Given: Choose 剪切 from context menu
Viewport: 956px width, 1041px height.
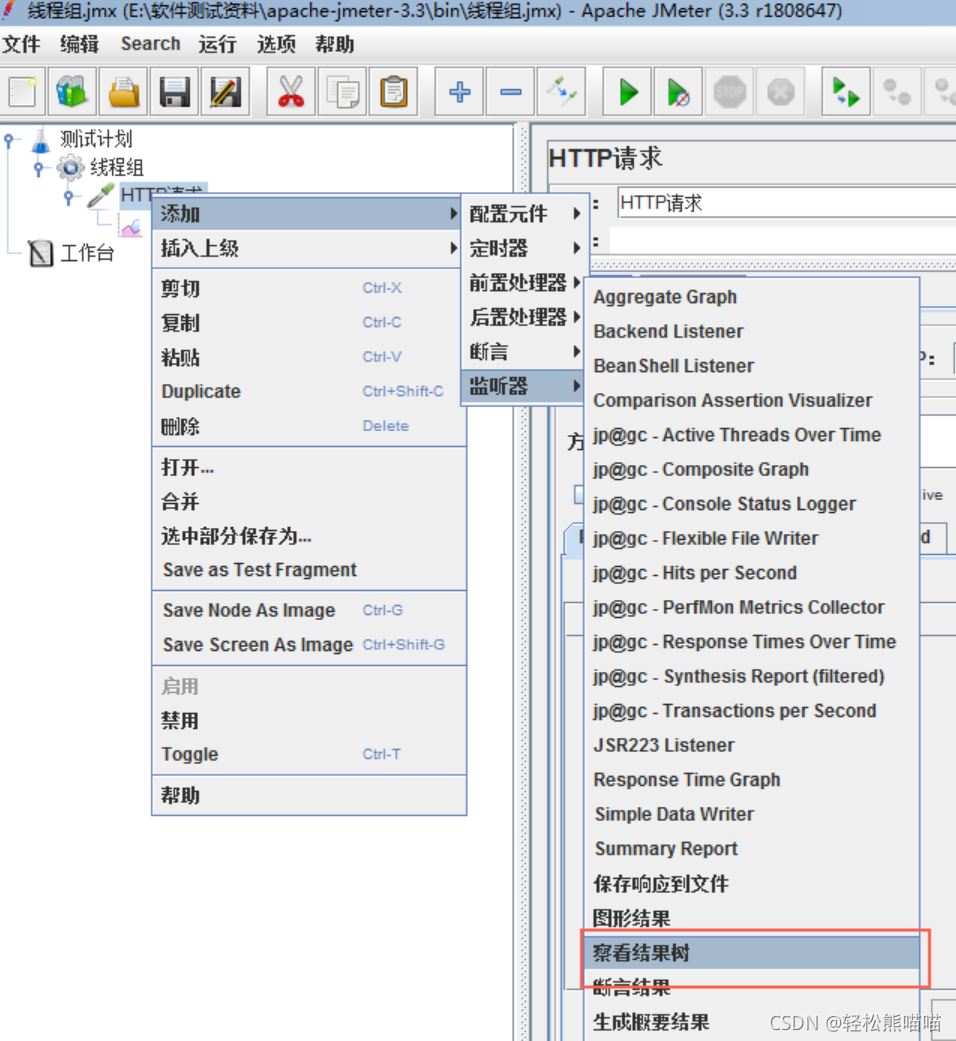Looking at the screenshot, I should (308, 288).
